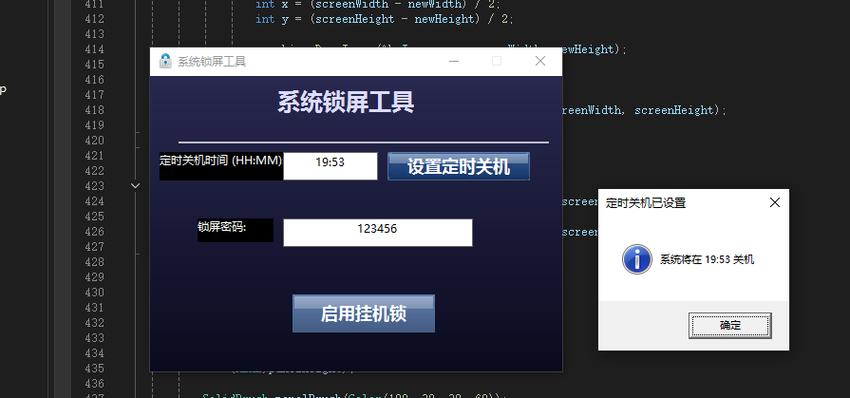Click line number 412 in editor gutter

click(94, 19)
